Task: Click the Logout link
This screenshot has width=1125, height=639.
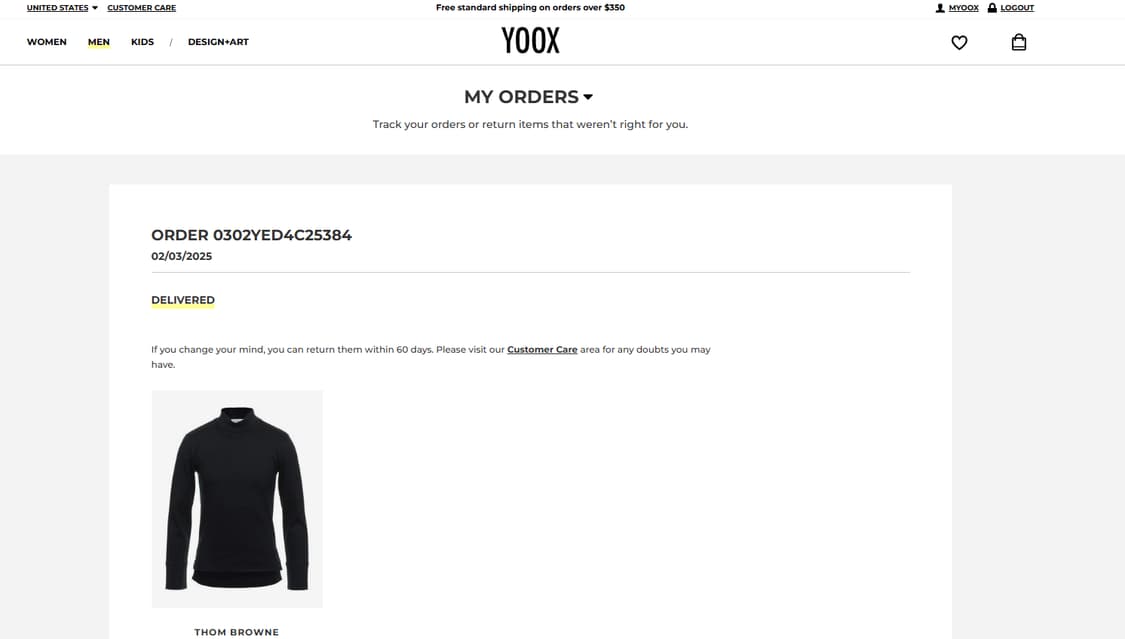Action: (x=1017, y=8)
